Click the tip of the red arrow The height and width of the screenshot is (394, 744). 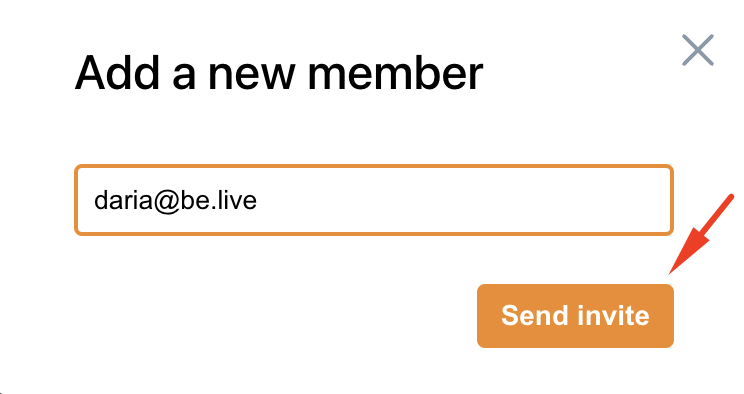point(670,272)
